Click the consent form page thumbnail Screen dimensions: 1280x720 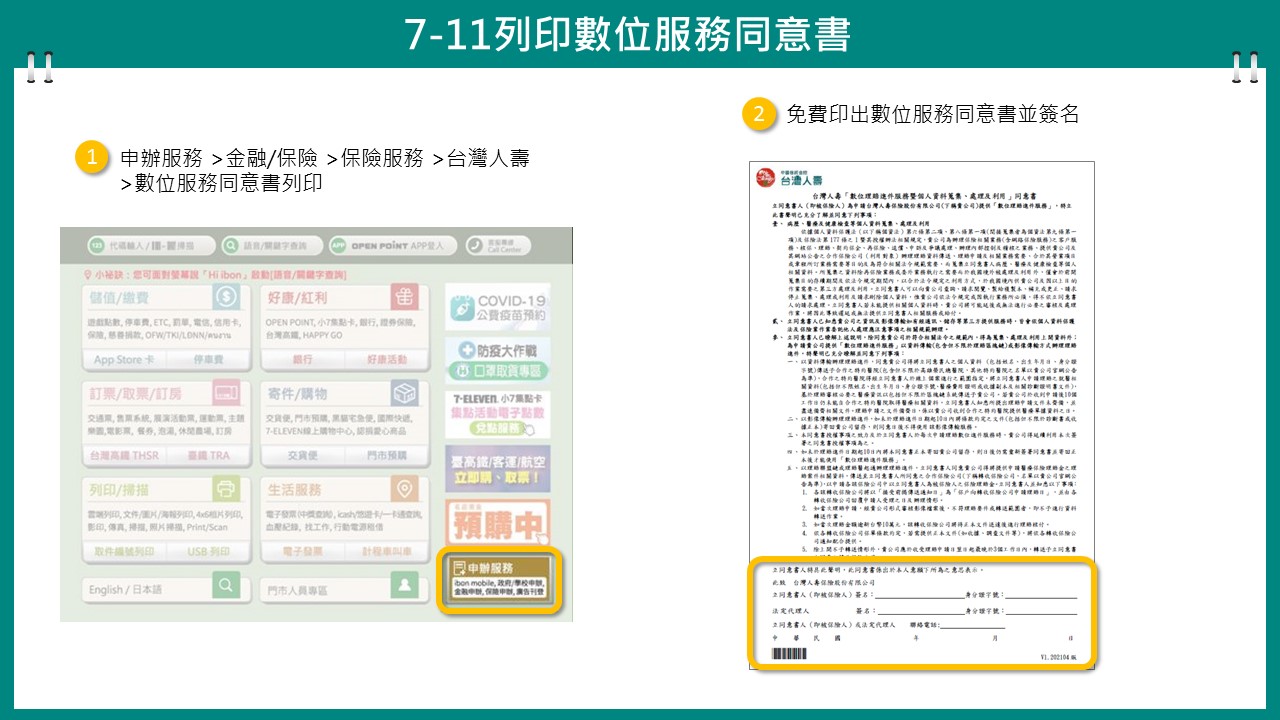coord(921,414)
